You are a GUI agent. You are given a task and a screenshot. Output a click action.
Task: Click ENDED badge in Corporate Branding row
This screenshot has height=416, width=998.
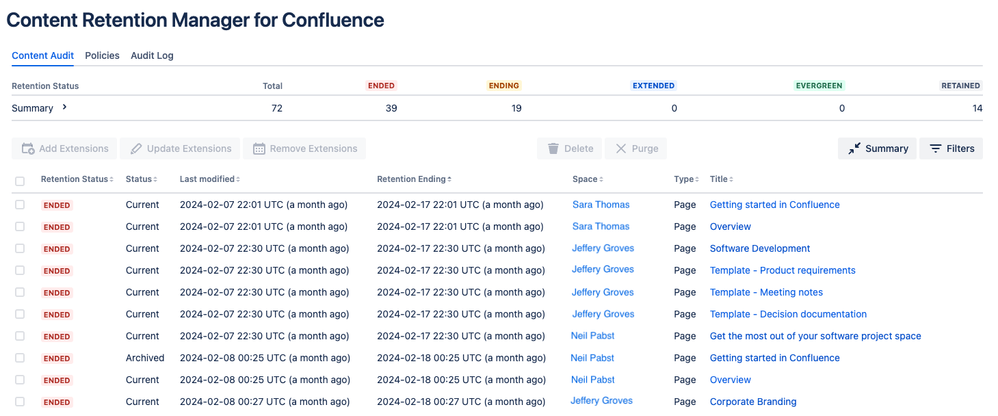57,403
